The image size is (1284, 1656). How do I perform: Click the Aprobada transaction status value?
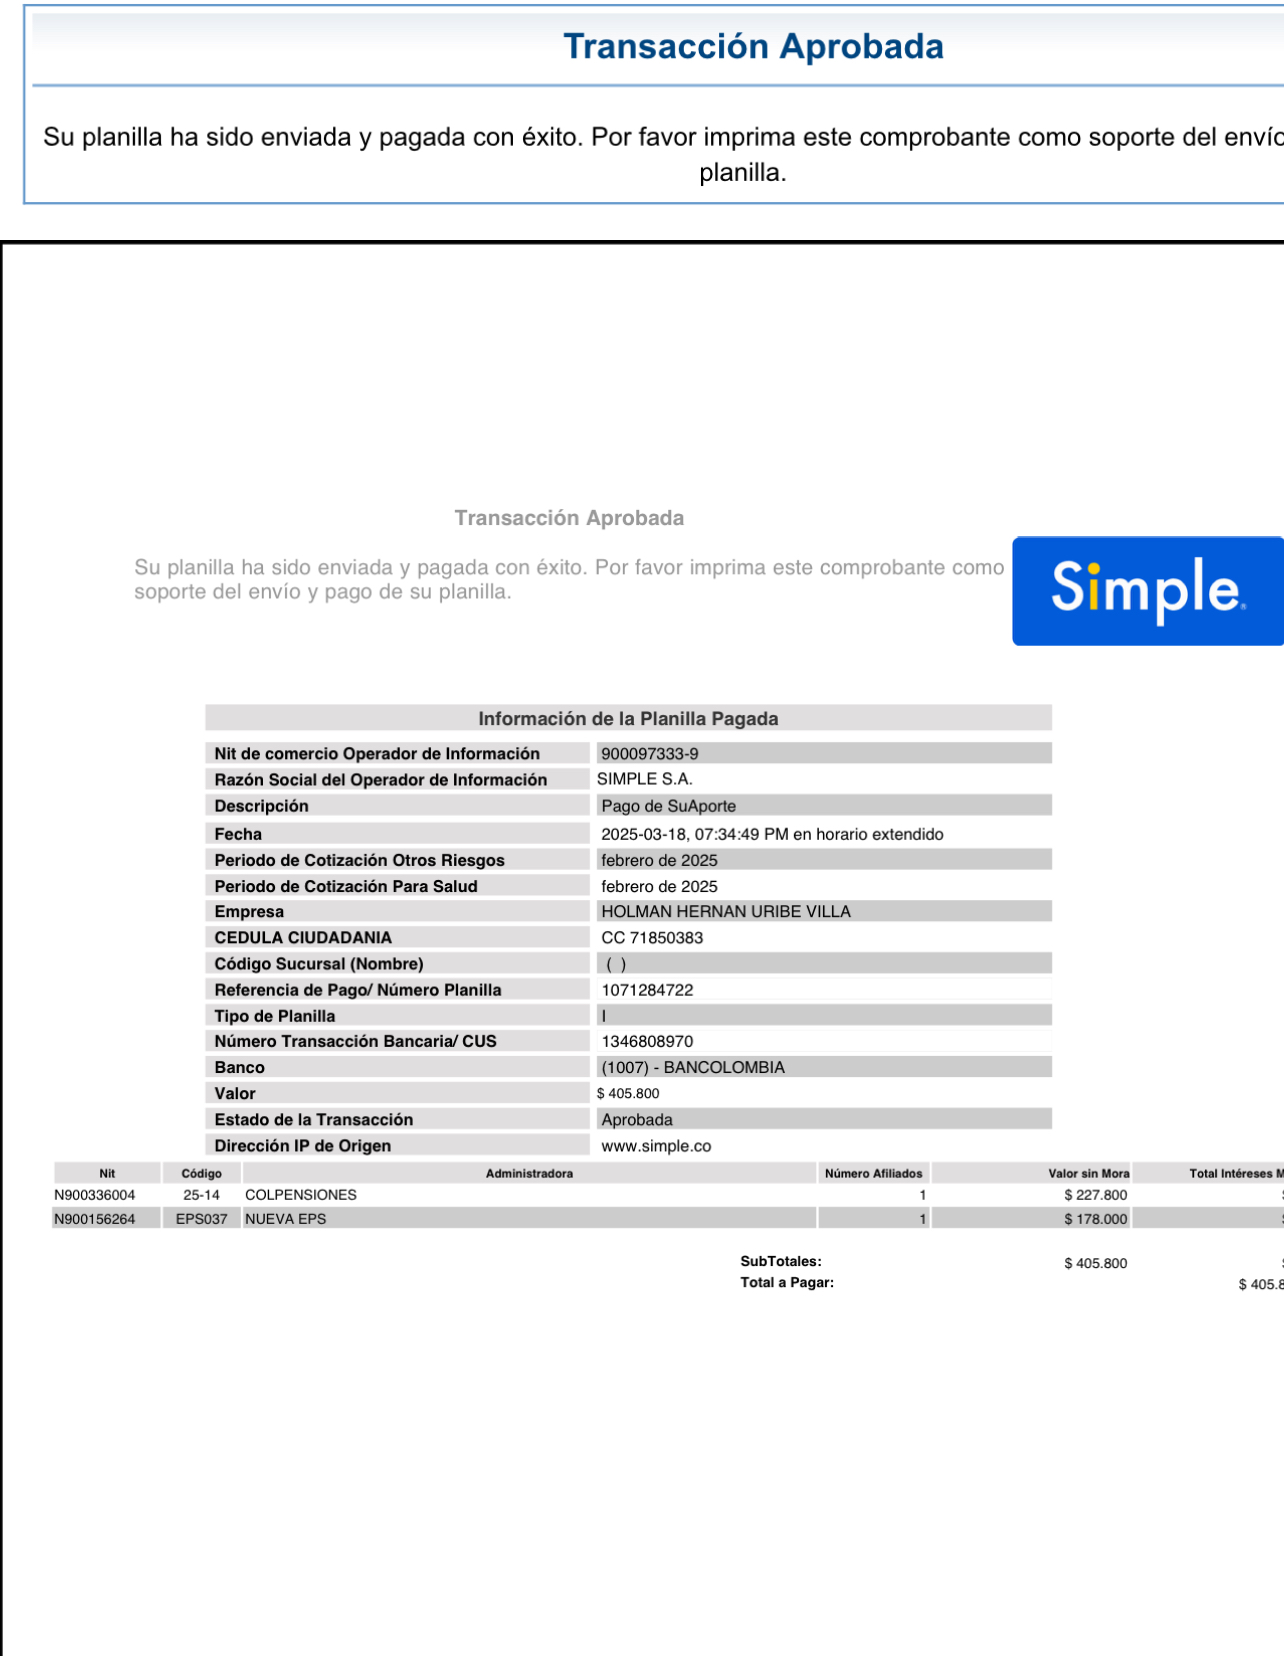point(637,1120)
